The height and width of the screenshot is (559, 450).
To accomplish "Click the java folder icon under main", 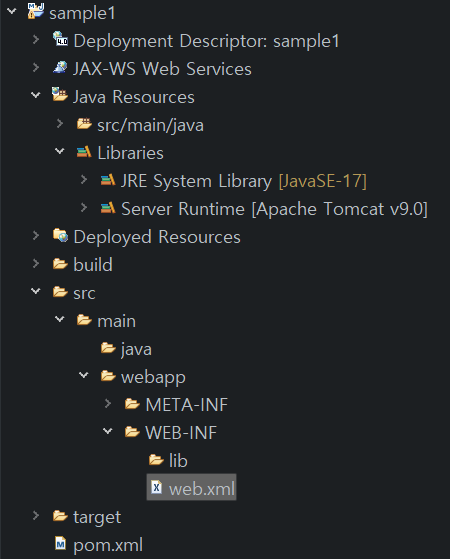I will [108, 348].
